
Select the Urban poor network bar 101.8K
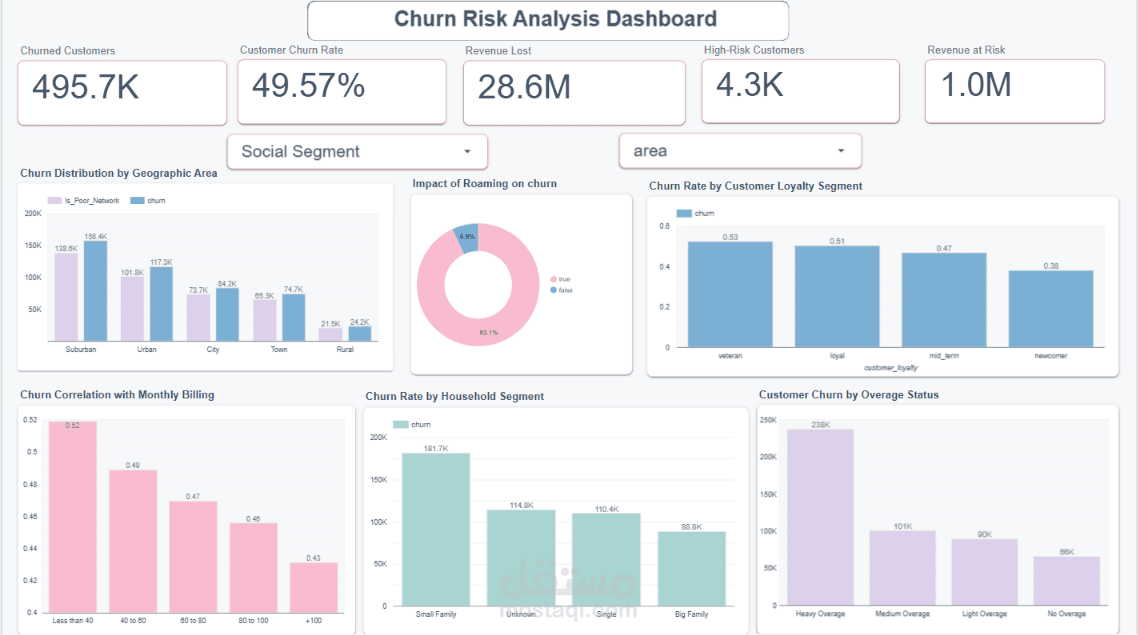tap(132, 309)
